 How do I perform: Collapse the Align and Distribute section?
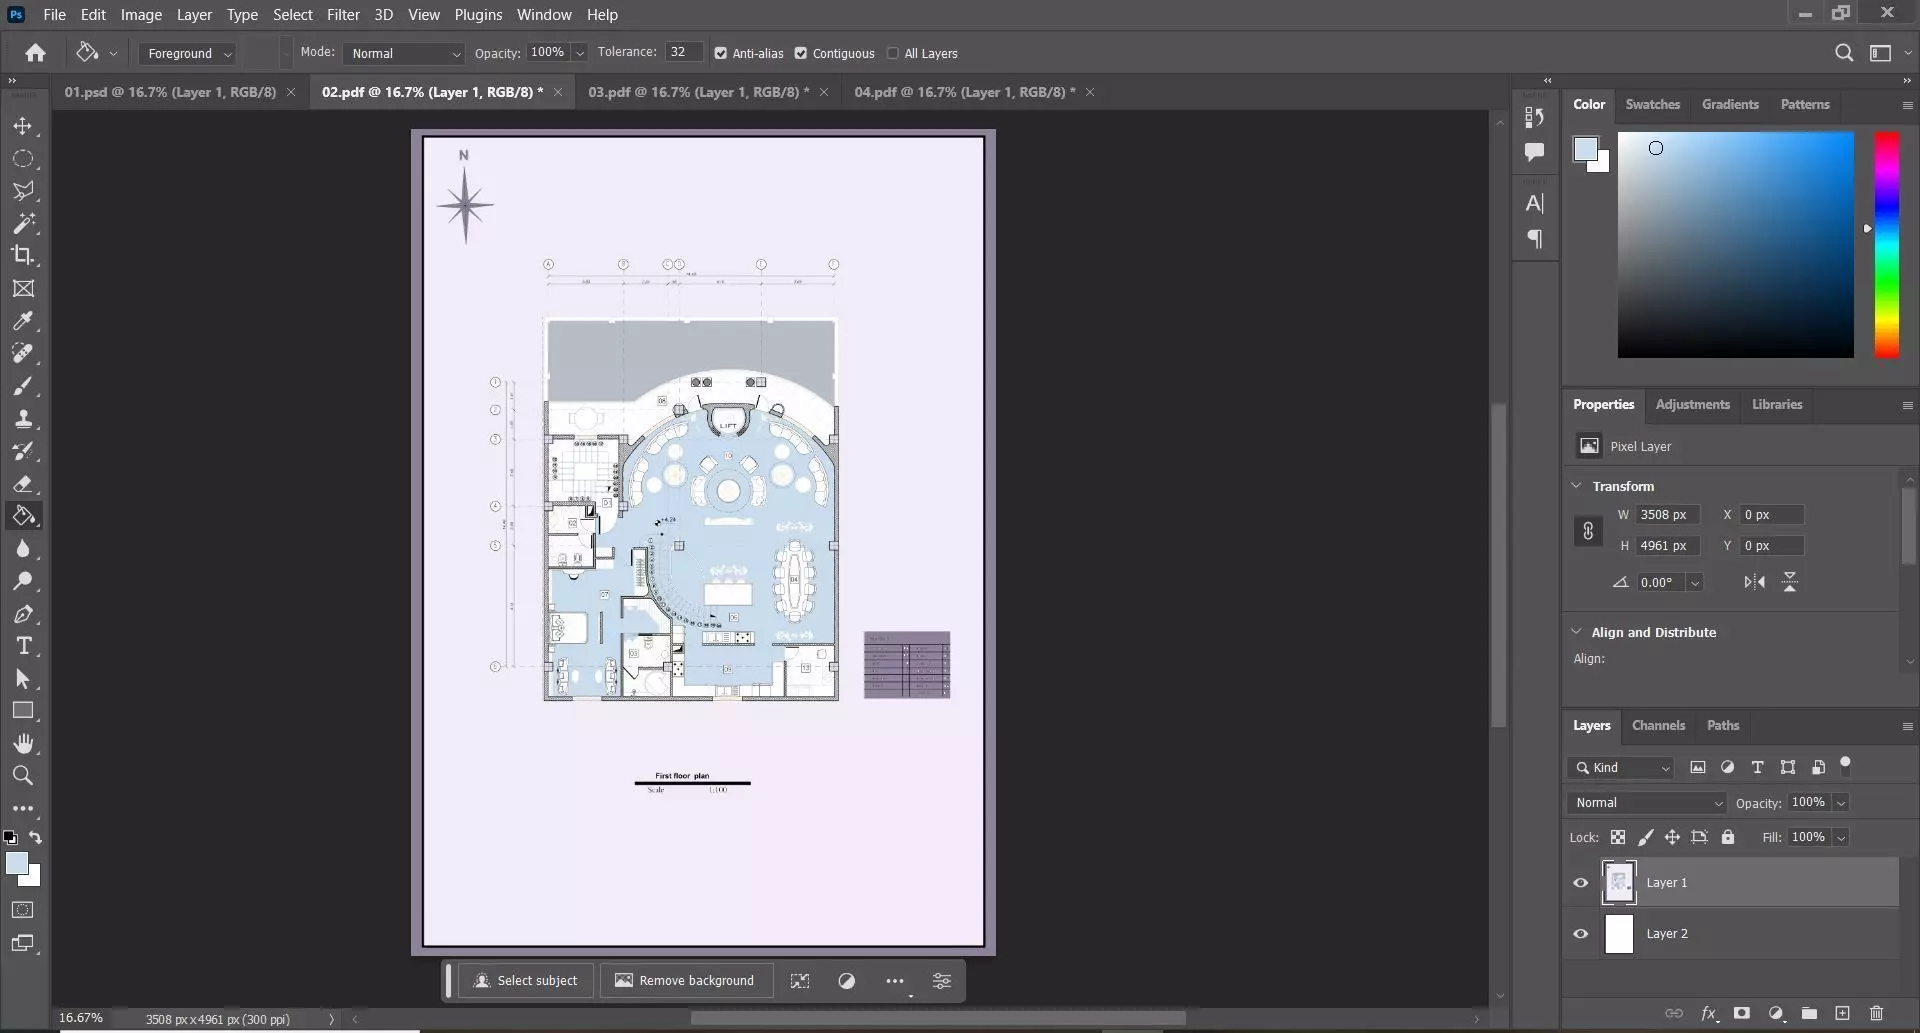(1577, 632)
